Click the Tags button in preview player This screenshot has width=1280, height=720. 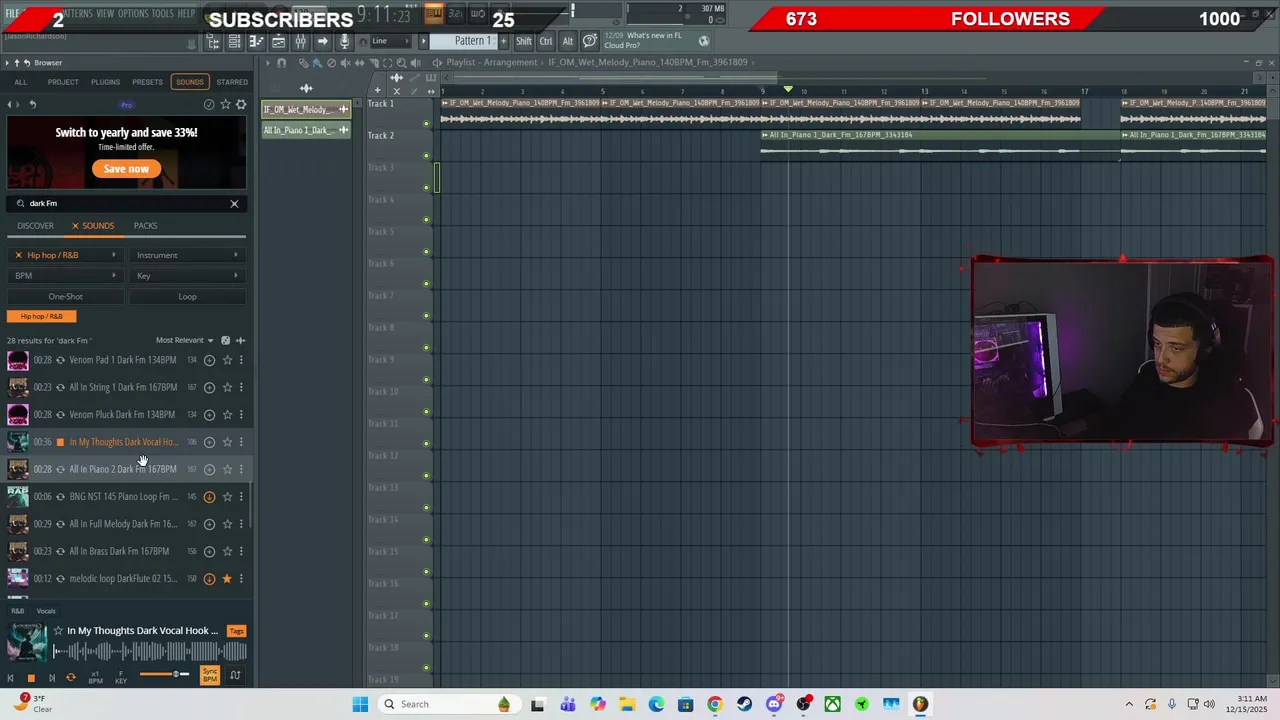click(236, 631)
